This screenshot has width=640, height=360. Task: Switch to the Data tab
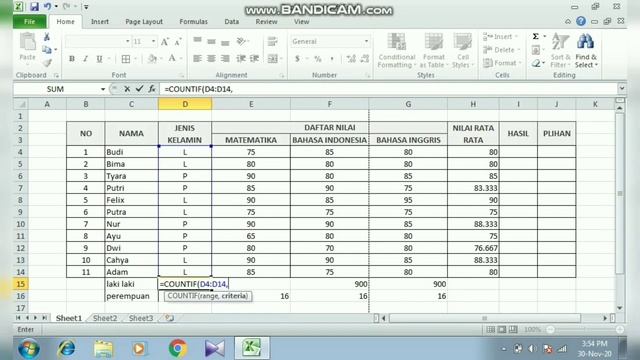(231, 22)
